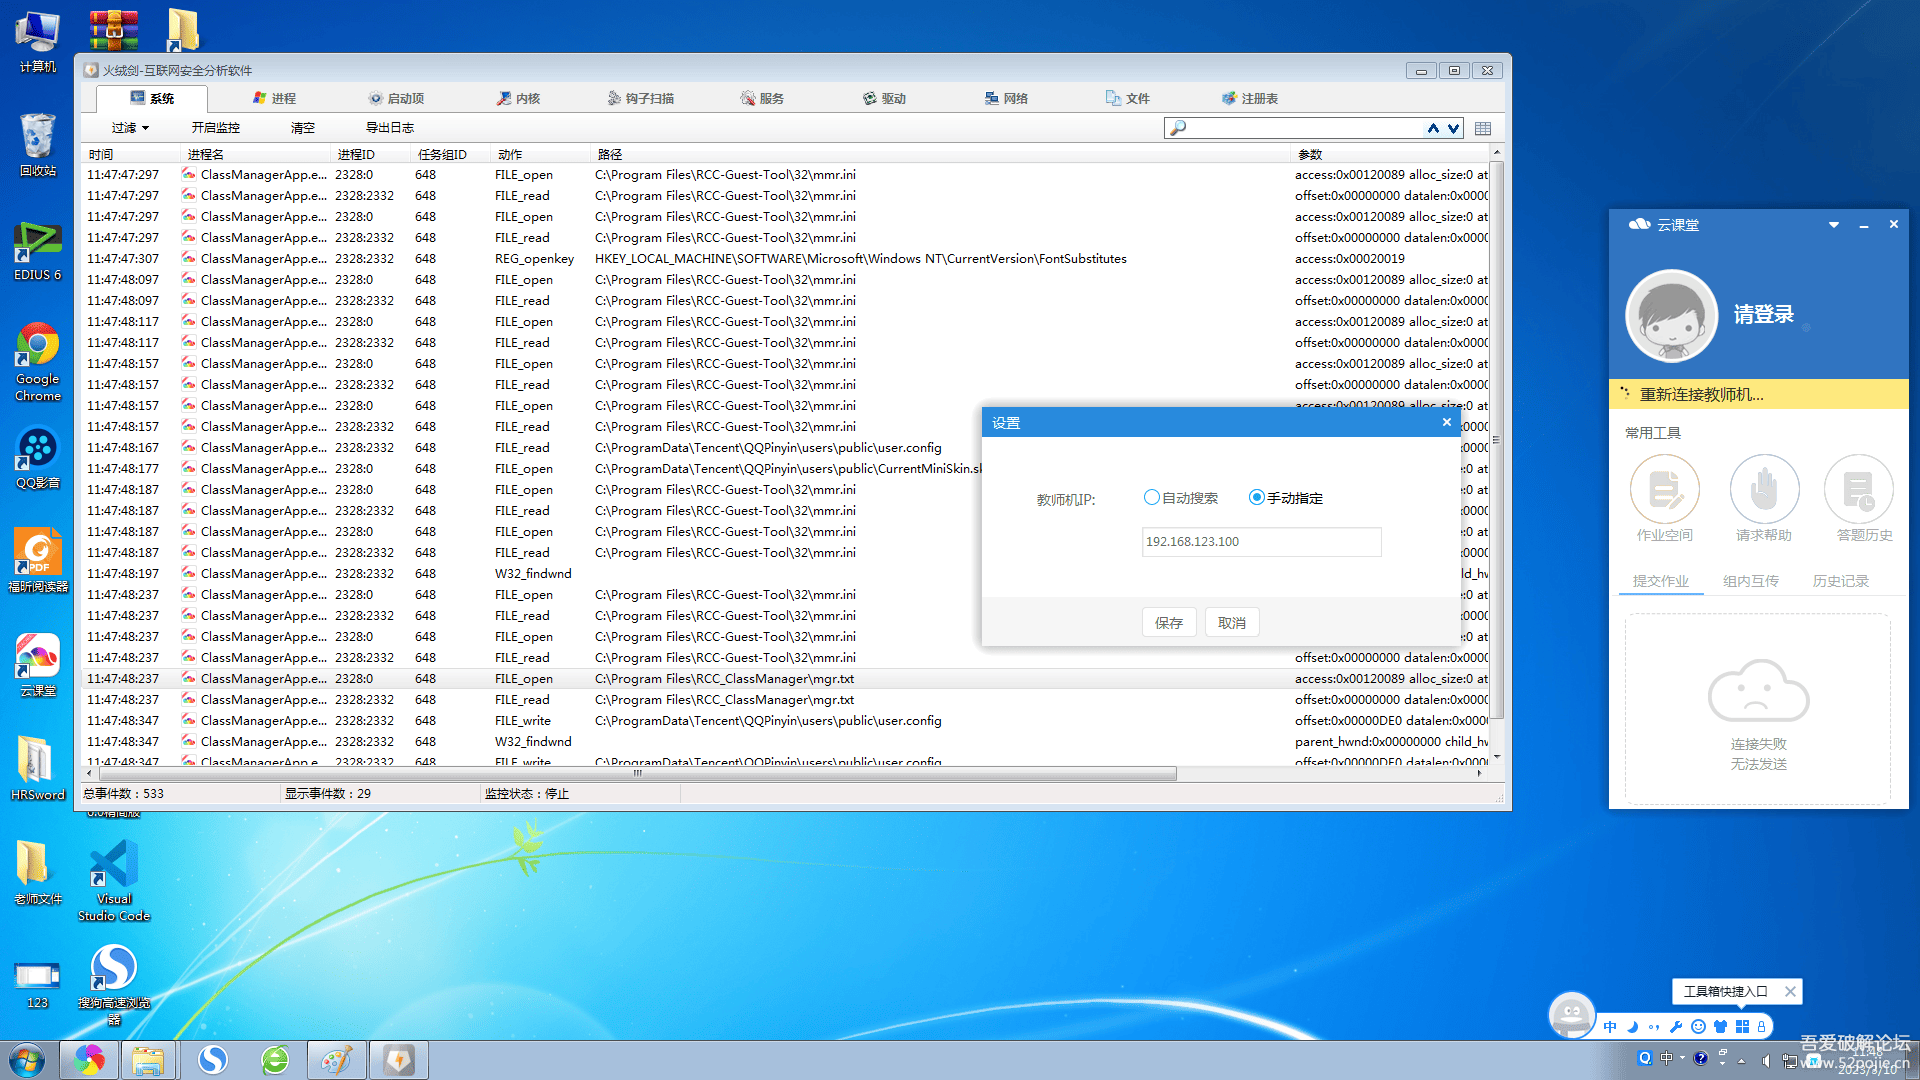Open the wrench settings on IME bar
Image resolution: width=1920 pixels, height=1080 pixels.
[x=1676, y=1027]
